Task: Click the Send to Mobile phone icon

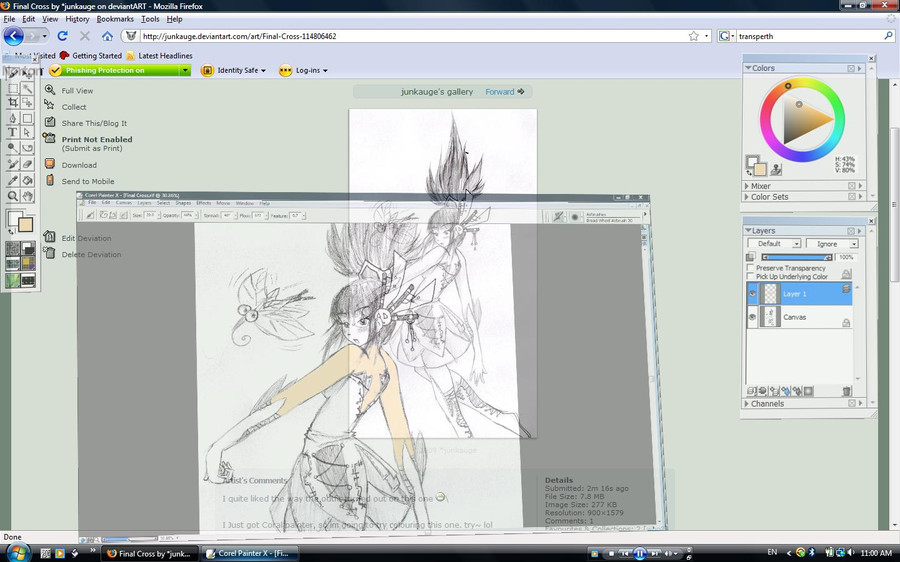Action: coord(50,180)
